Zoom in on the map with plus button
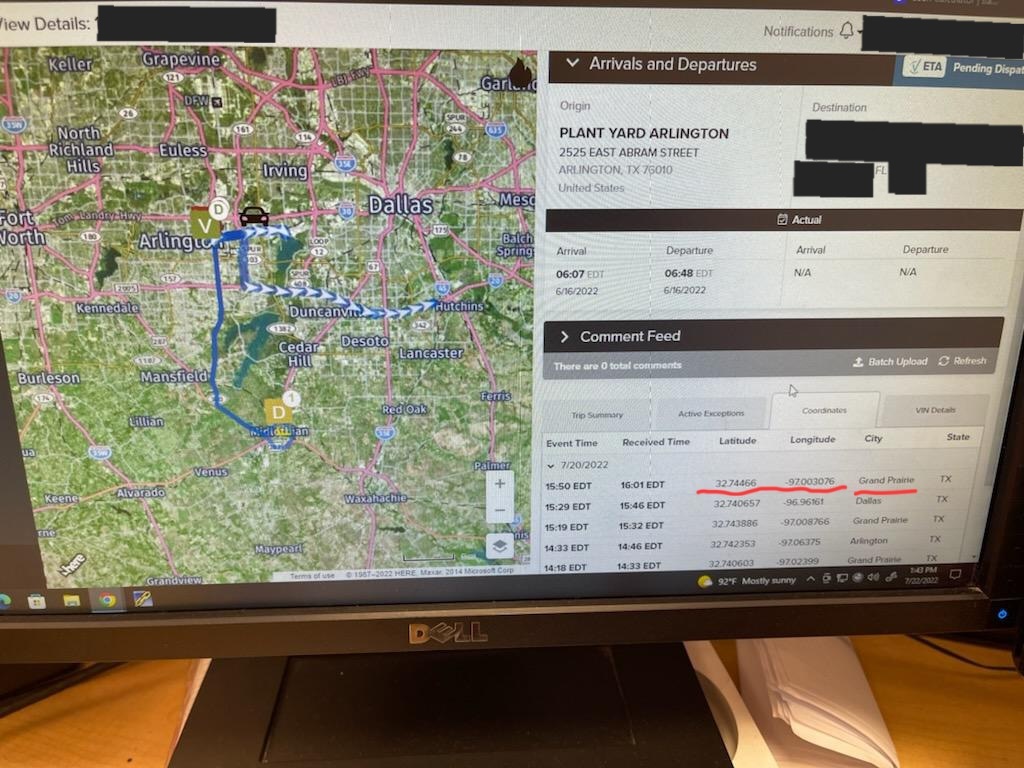 coord(500,484)
